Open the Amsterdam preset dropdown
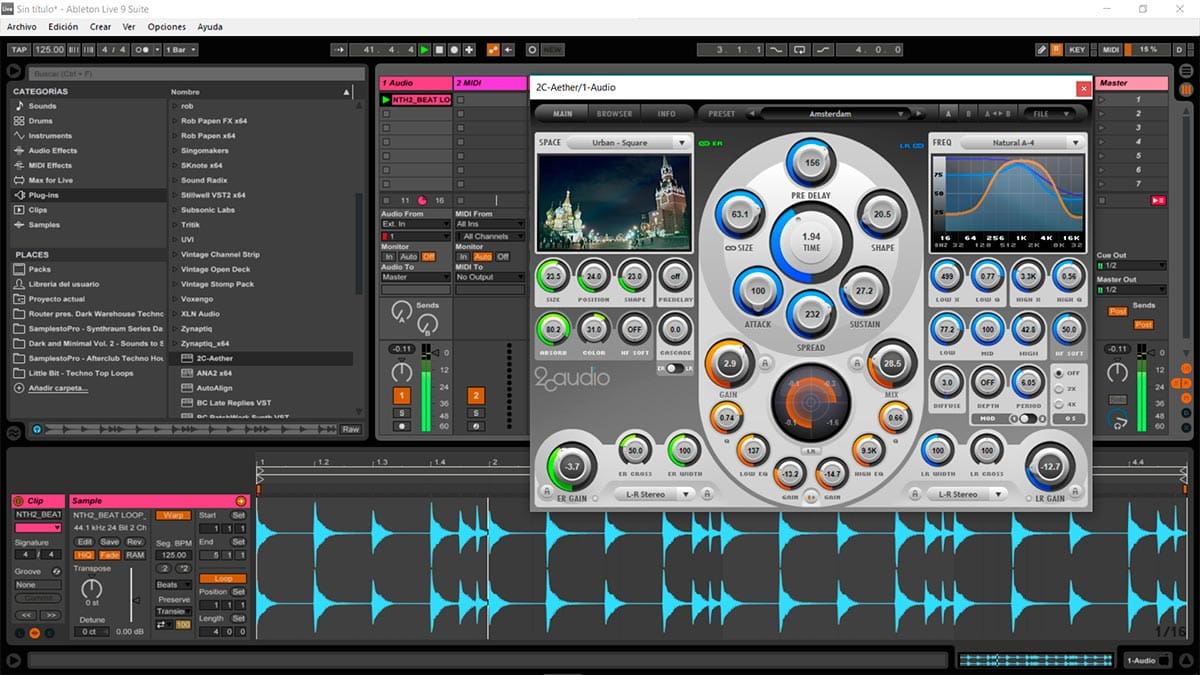The height and width of the screenshot is (675, 1200). tap(835, 114)
